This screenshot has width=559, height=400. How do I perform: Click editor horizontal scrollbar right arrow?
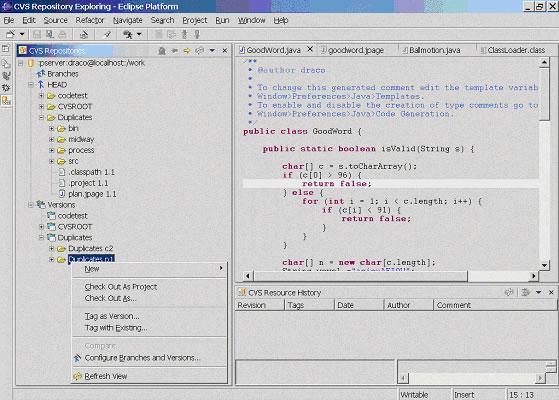tap(533, 276)
